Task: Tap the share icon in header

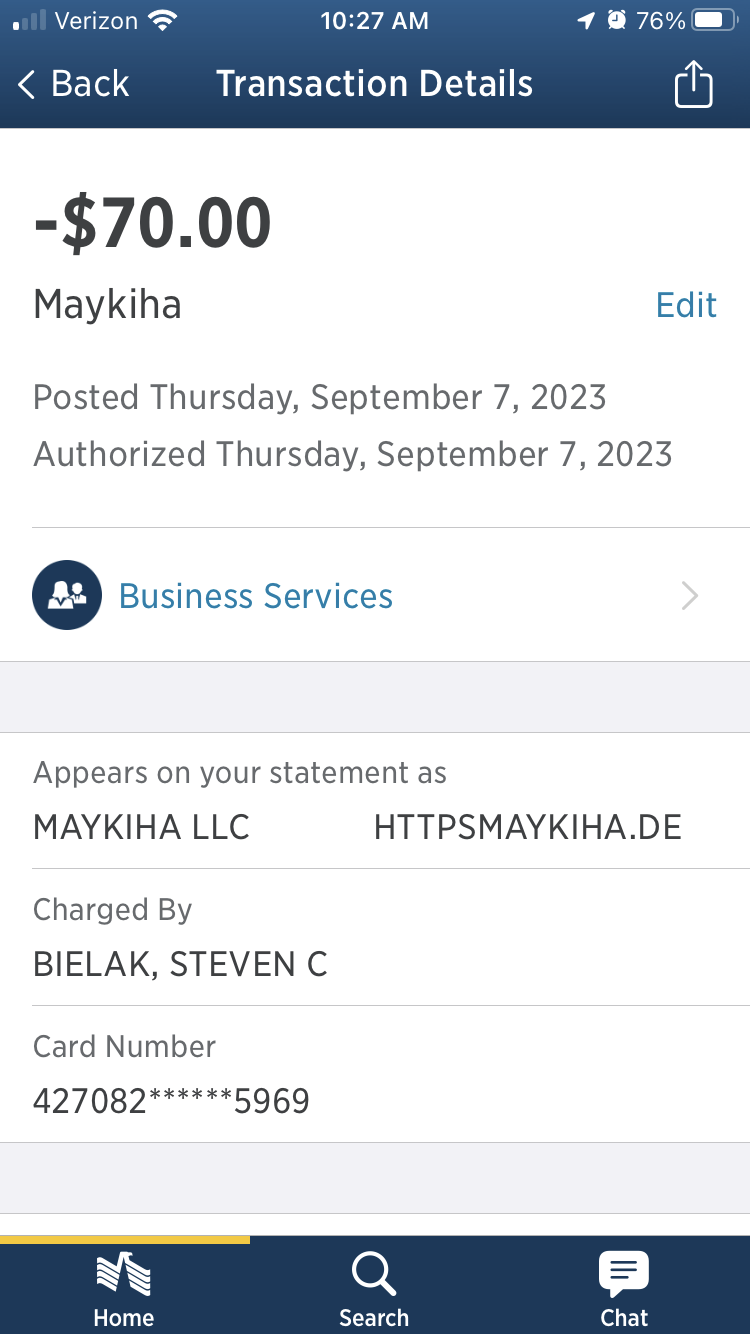Action: (x=693, y=84)
